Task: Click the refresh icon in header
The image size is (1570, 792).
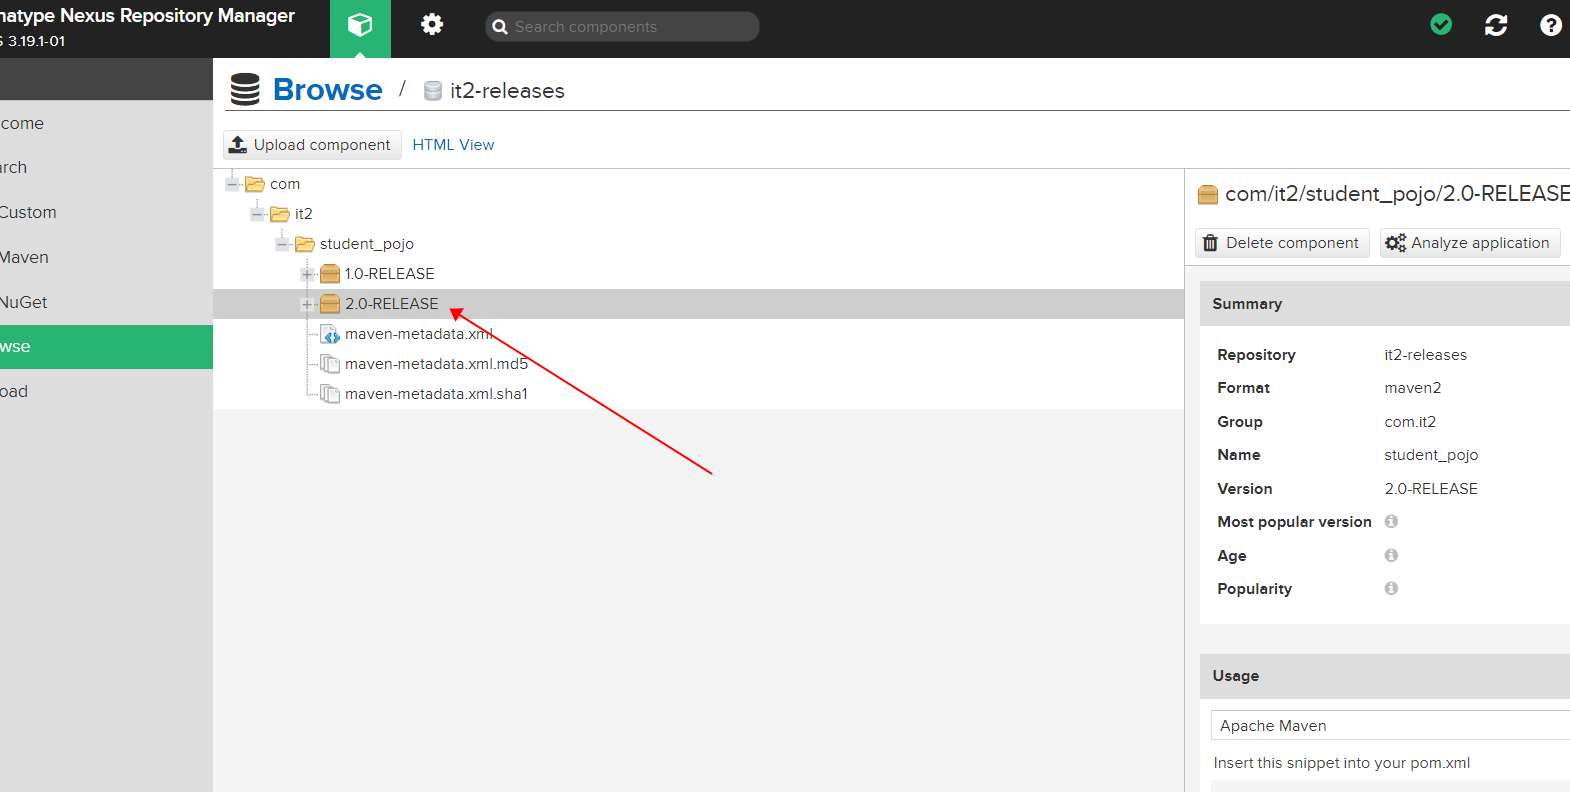Action: pyautogui.click(x=1496, y=25)
